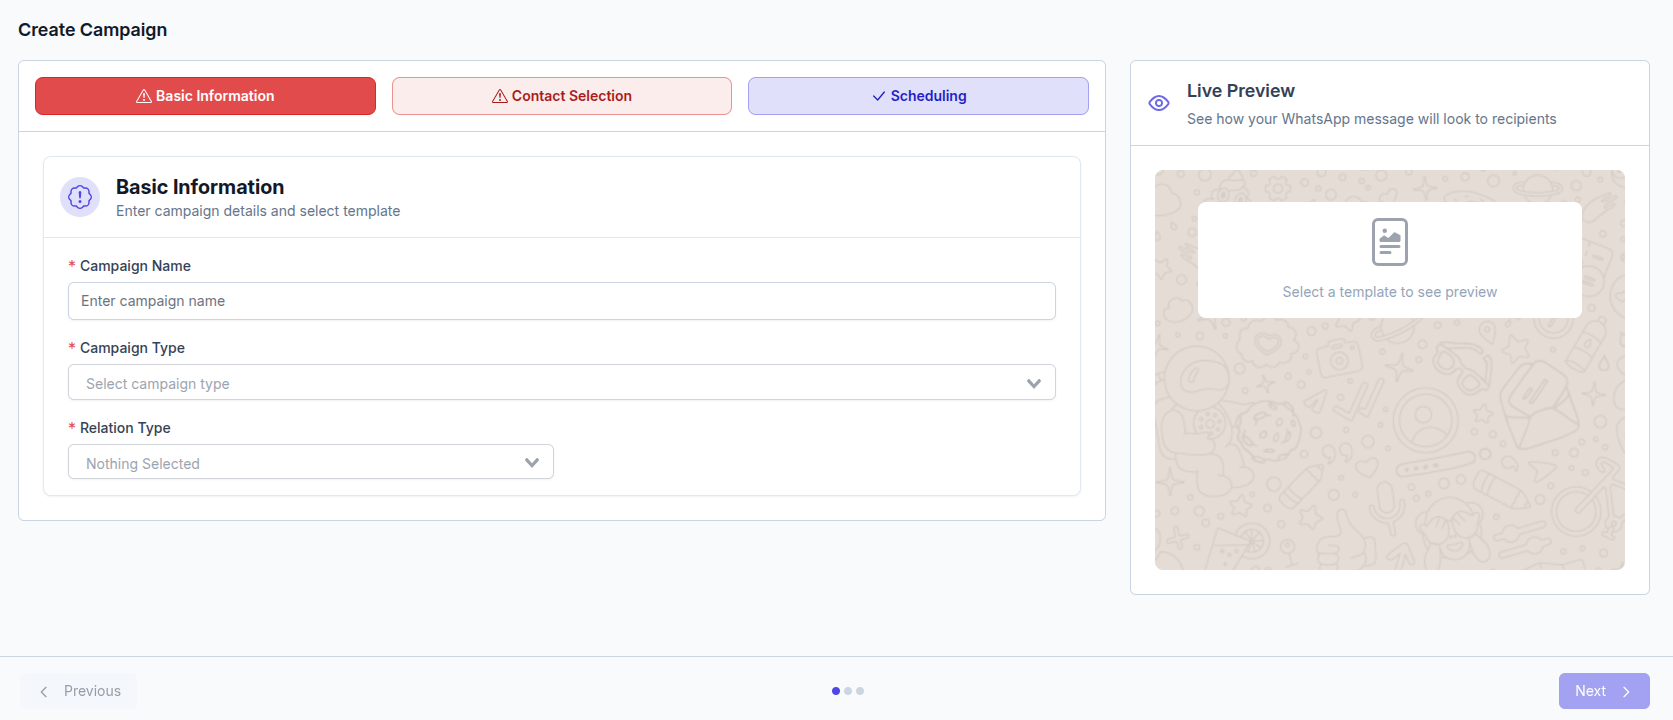Go to the Next step

click(1604, 691)
